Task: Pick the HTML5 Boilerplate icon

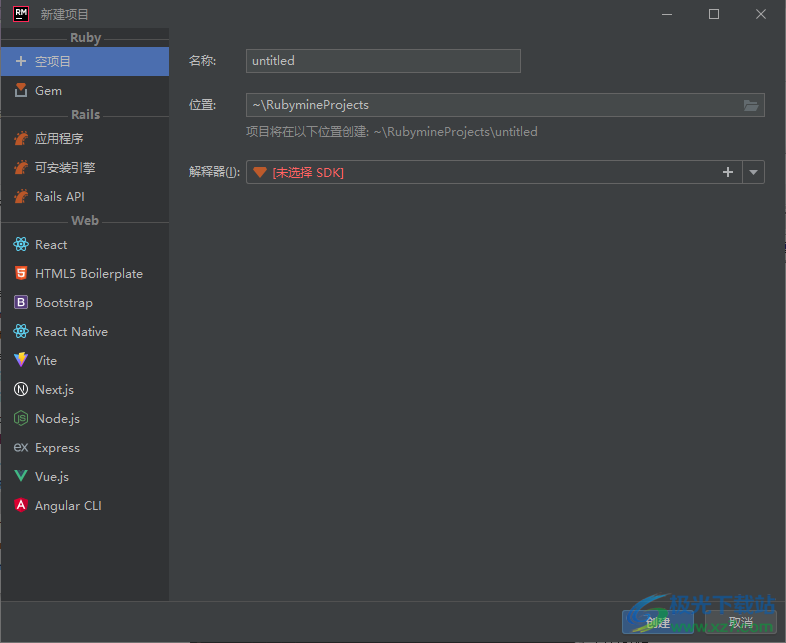Action: (21, 274)
